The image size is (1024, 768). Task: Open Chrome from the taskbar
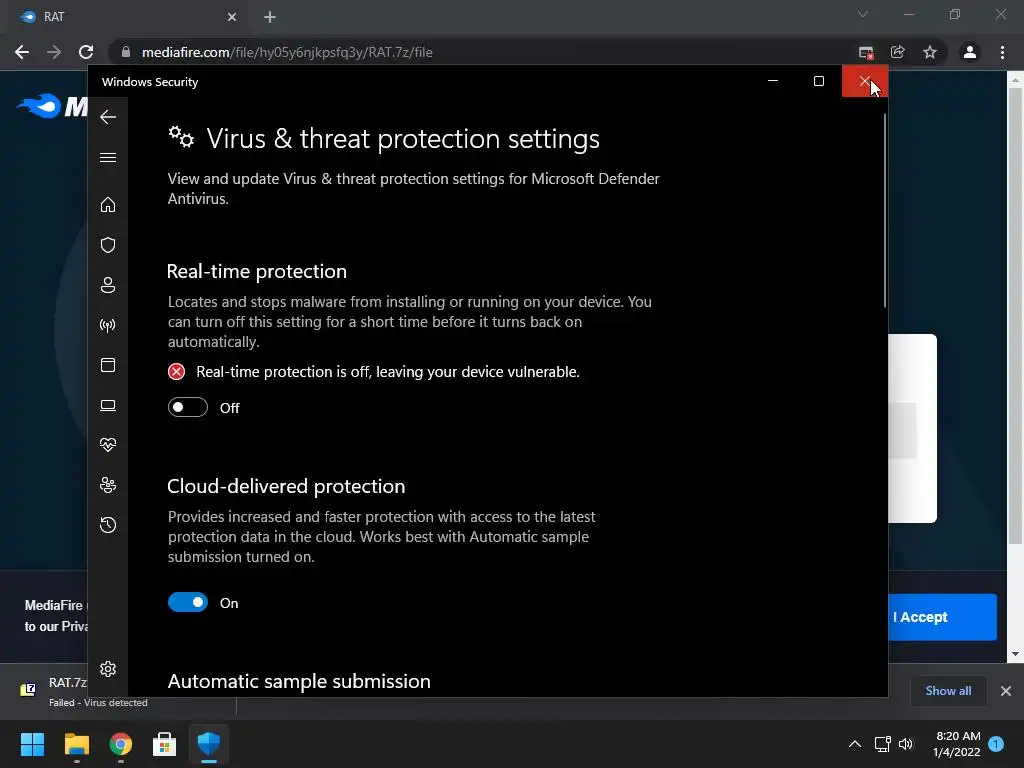pyautogui.click(x=121, y=744)
